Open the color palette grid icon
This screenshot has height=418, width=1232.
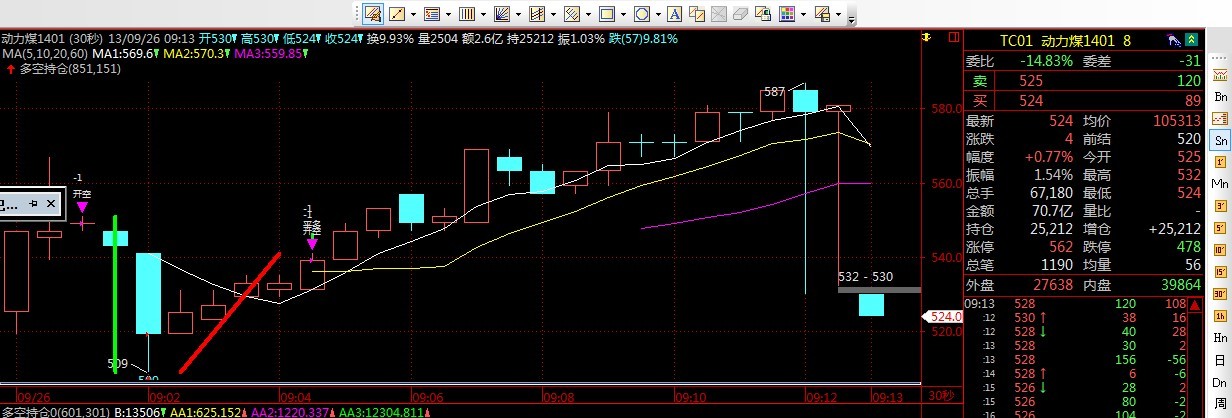pos(787,14)
